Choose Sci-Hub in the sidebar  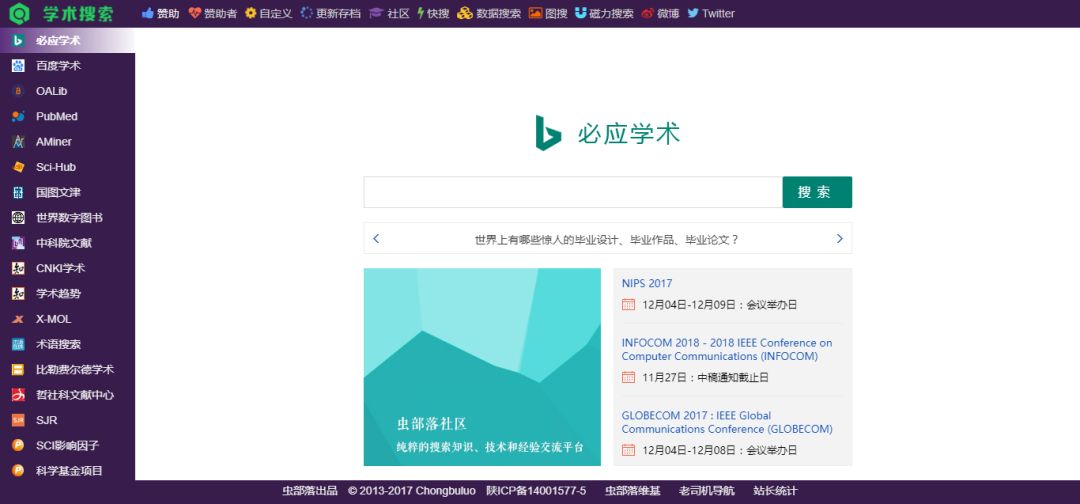pos(55,167)
